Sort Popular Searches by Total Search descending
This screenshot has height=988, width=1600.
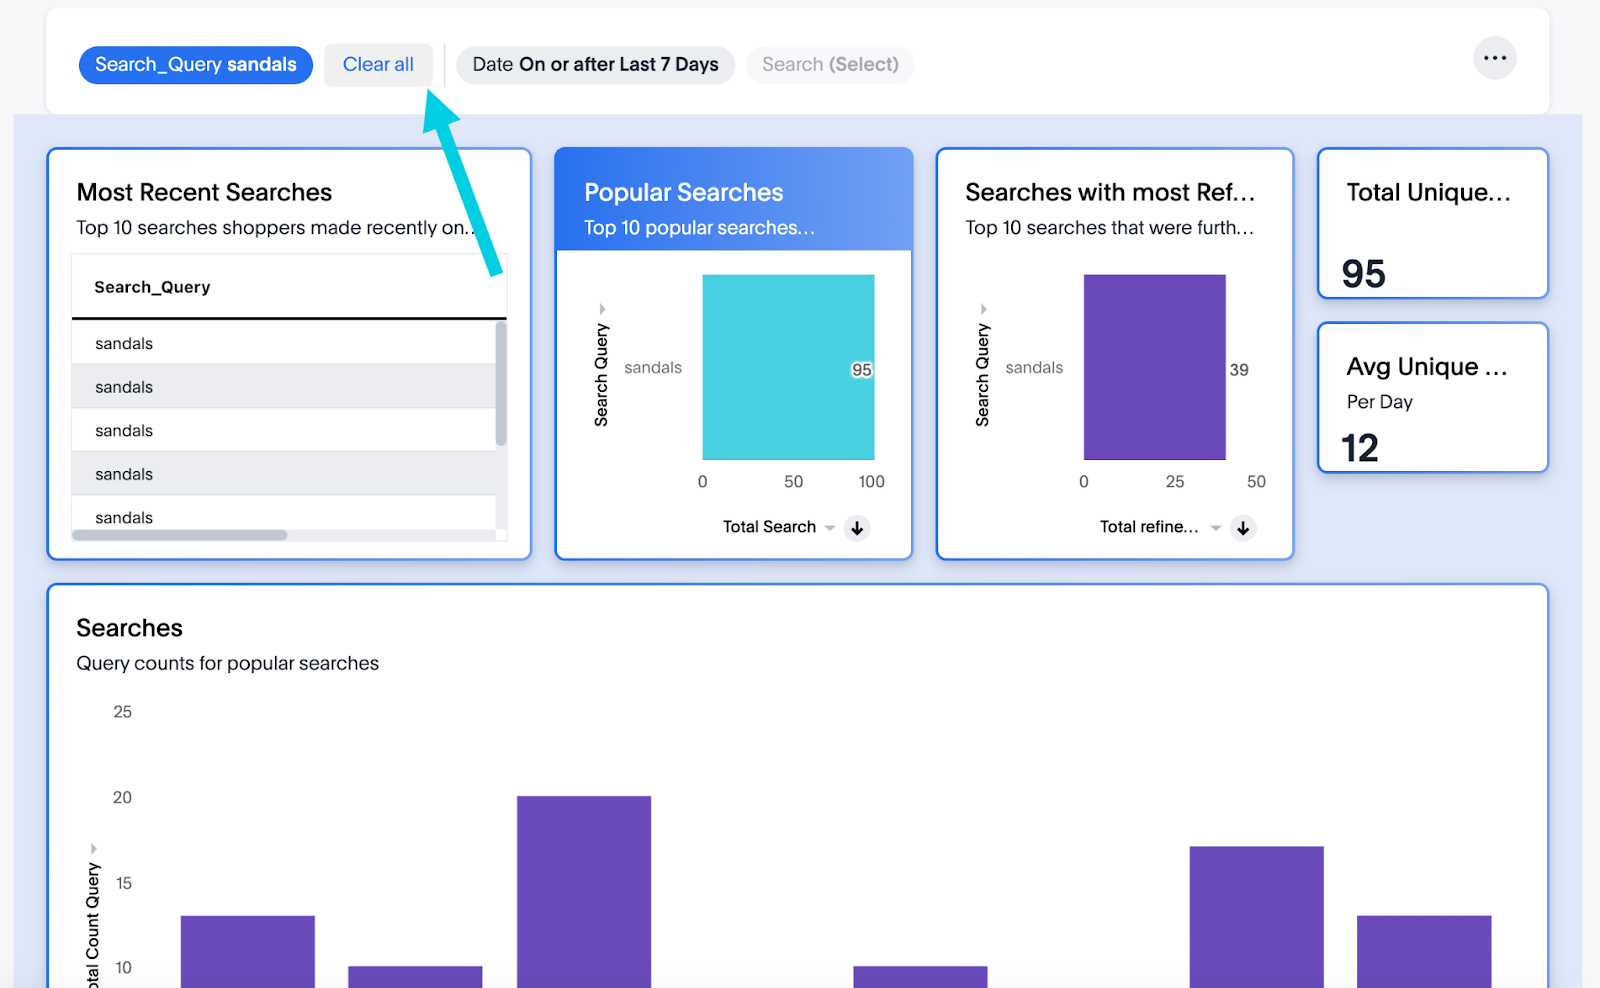857,528
